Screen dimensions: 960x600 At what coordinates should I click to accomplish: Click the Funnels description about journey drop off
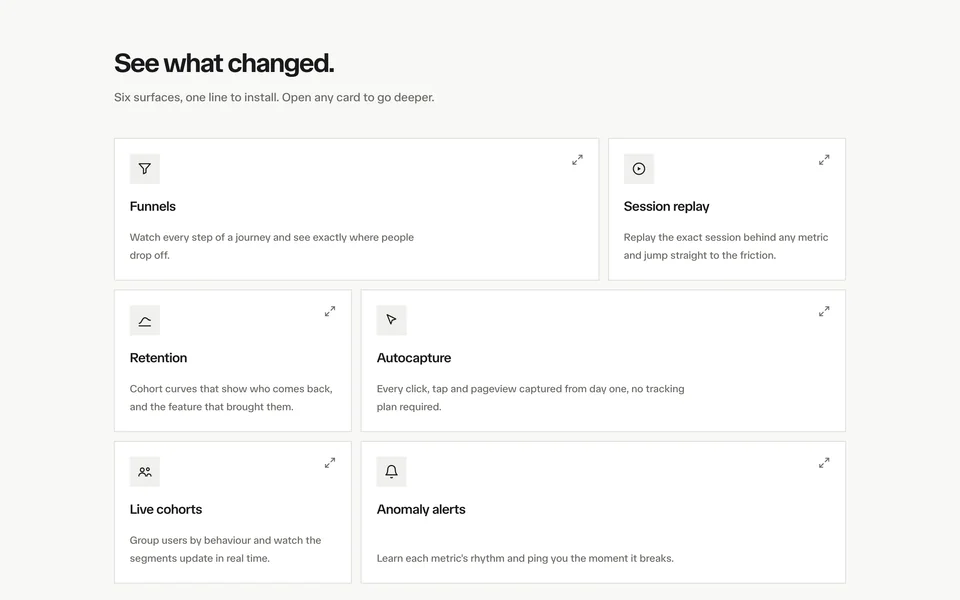pyautogui.click(x=272, y=246)
